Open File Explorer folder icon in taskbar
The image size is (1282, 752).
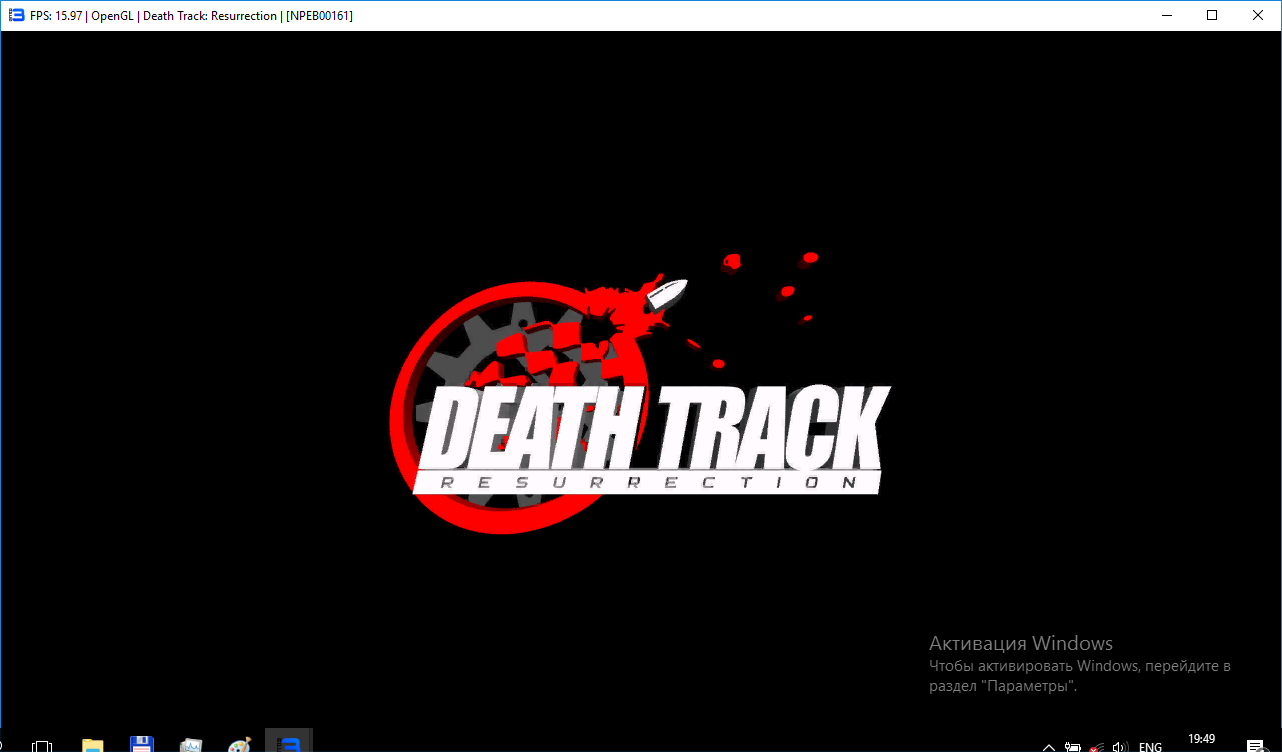[92, 745]
